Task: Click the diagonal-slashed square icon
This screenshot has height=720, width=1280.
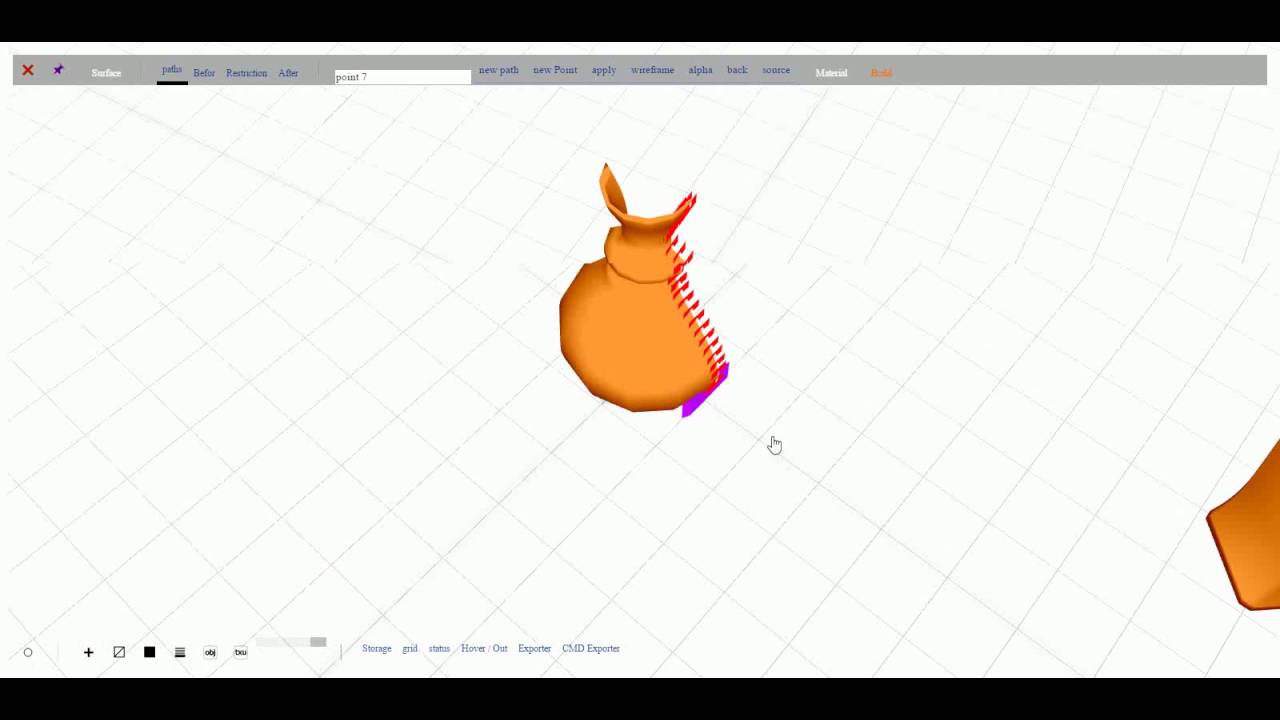Action: [x=119, y=652]
